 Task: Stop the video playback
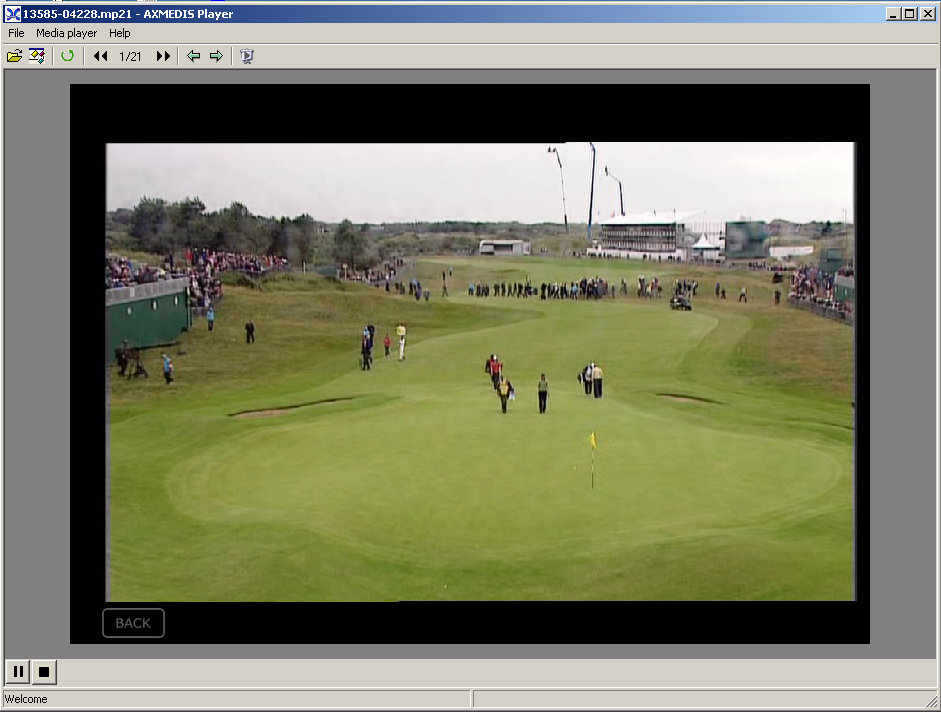click(44, 671)
